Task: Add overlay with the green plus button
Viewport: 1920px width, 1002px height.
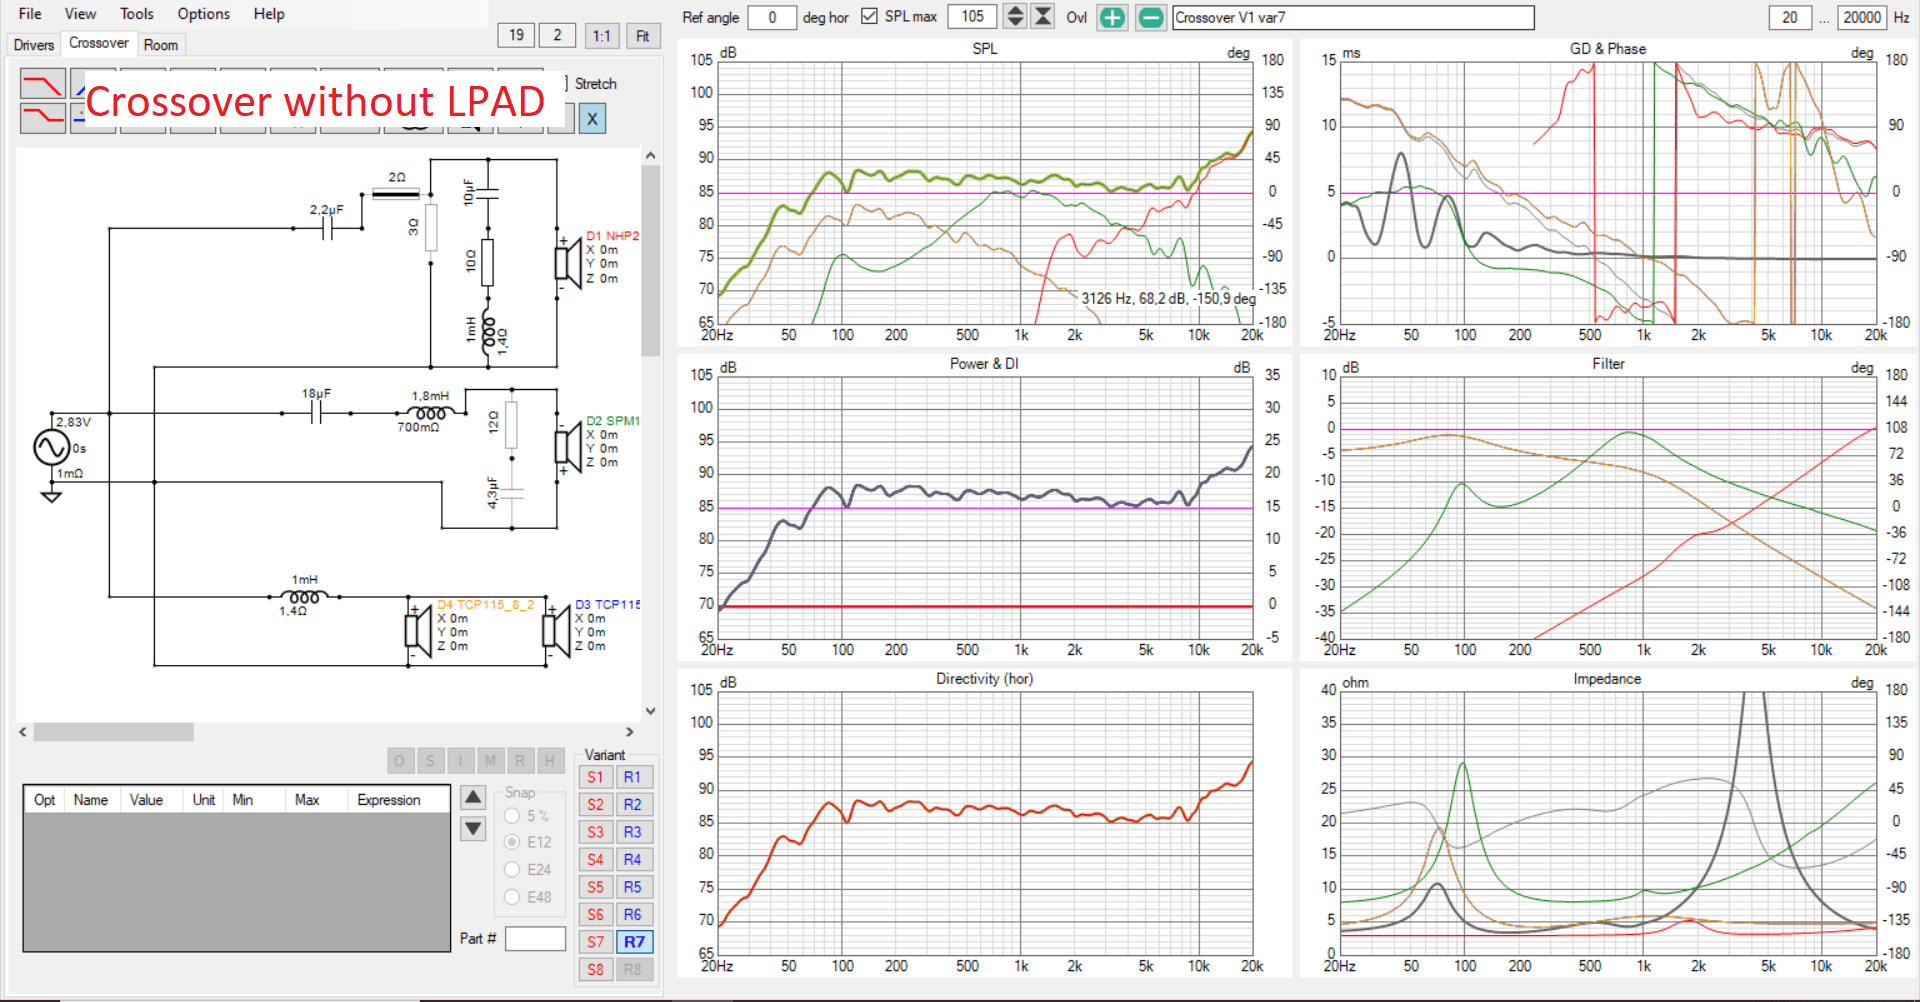Action: (x=1112, y=17)
